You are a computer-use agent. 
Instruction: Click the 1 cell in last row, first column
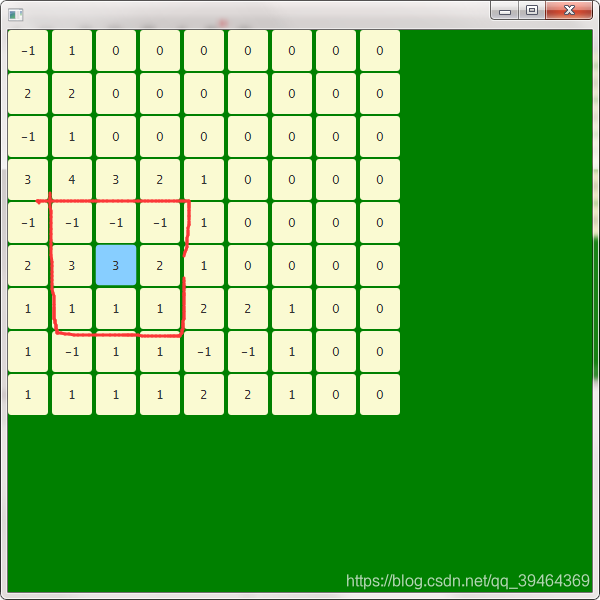click(28, 394)
